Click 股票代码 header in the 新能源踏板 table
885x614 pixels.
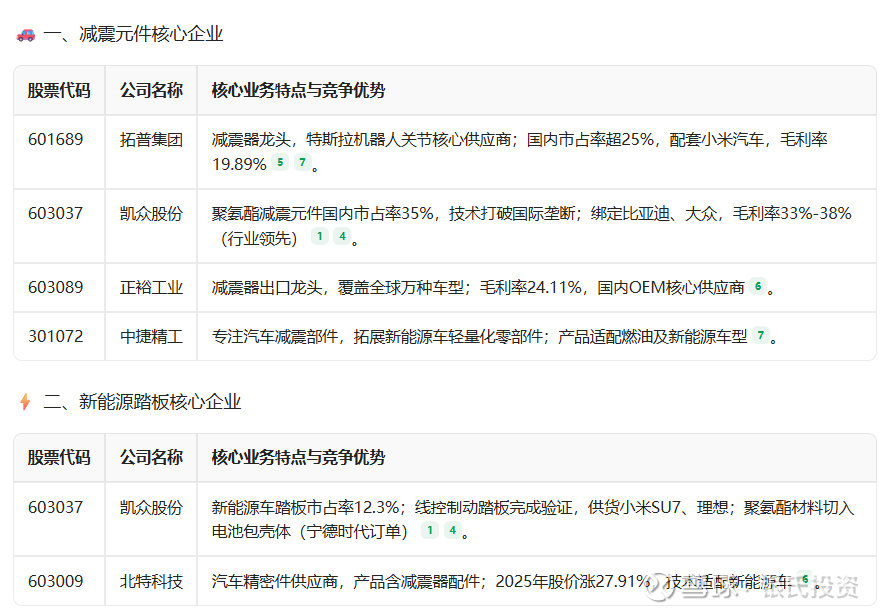(59, 457)
